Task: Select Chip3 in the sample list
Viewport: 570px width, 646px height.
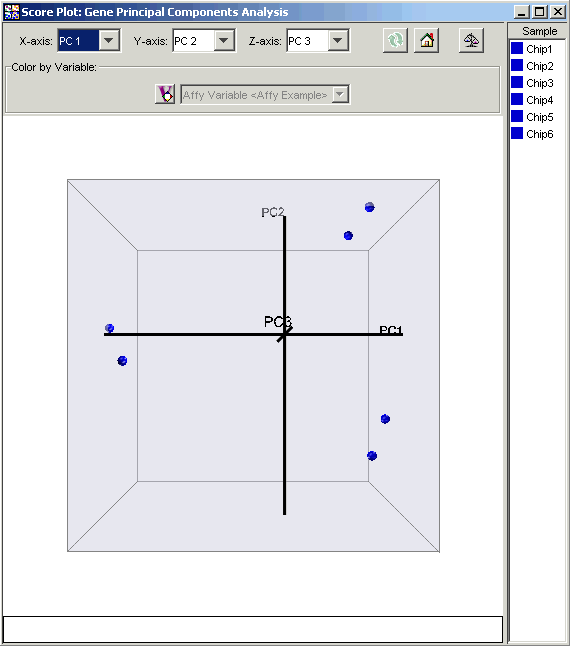Action: click(x=540, y=83)
